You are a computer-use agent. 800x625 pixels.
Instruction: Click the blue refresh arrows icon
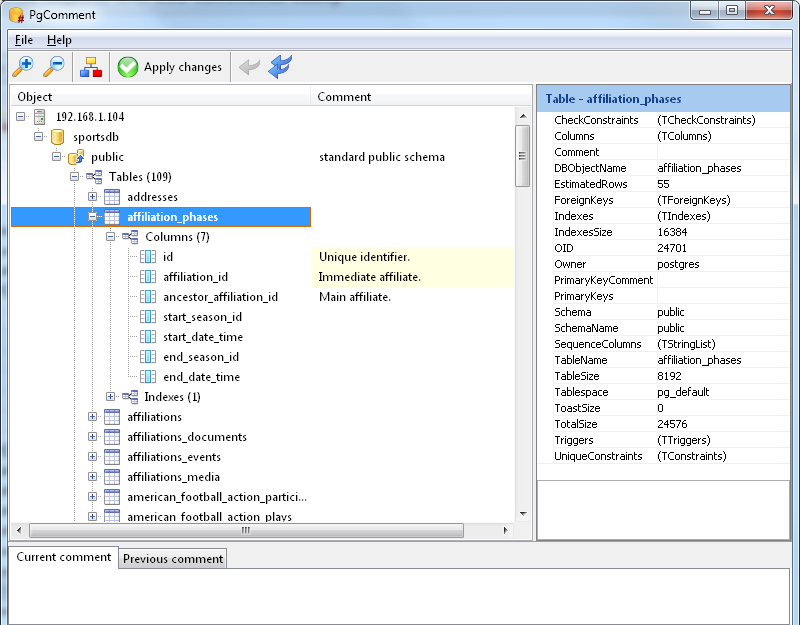coord(281,67)
